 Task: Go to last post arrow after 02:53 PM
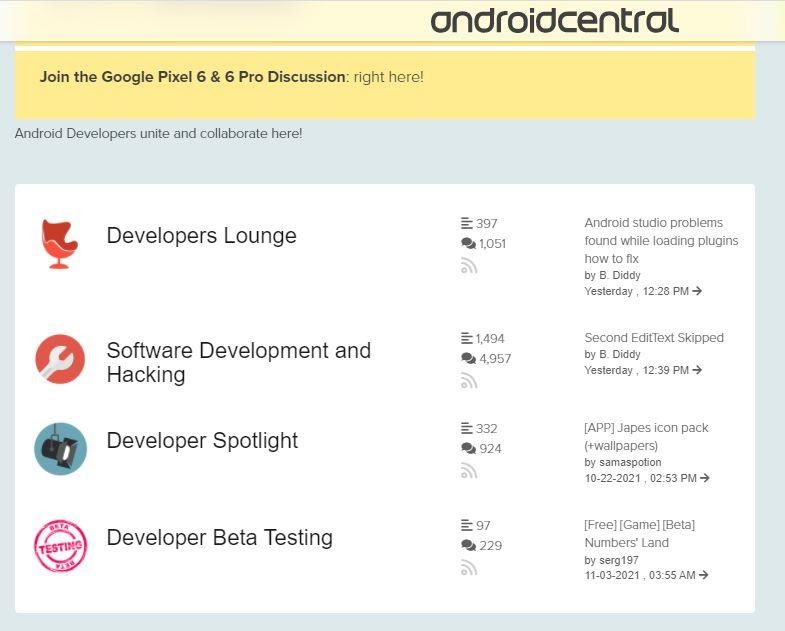[704, 478]
